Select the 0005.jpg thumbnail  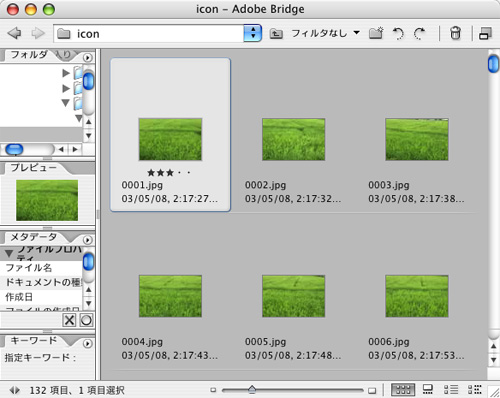point(293,296)
